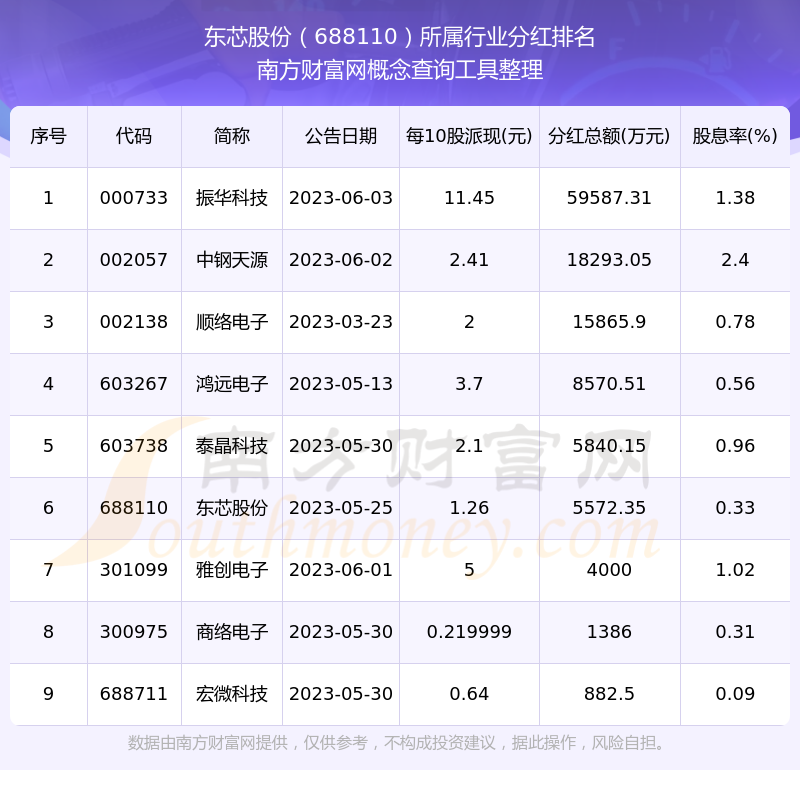Click the 股息率(%) column header
The width and height of the screenshot is (800, 792).
735,136
